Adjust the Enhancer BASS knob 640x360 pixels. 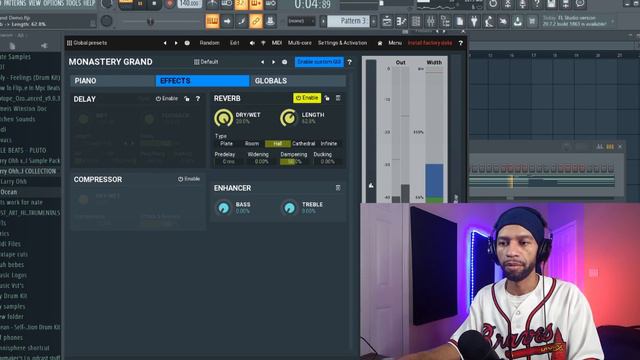[x=223, y=208]
